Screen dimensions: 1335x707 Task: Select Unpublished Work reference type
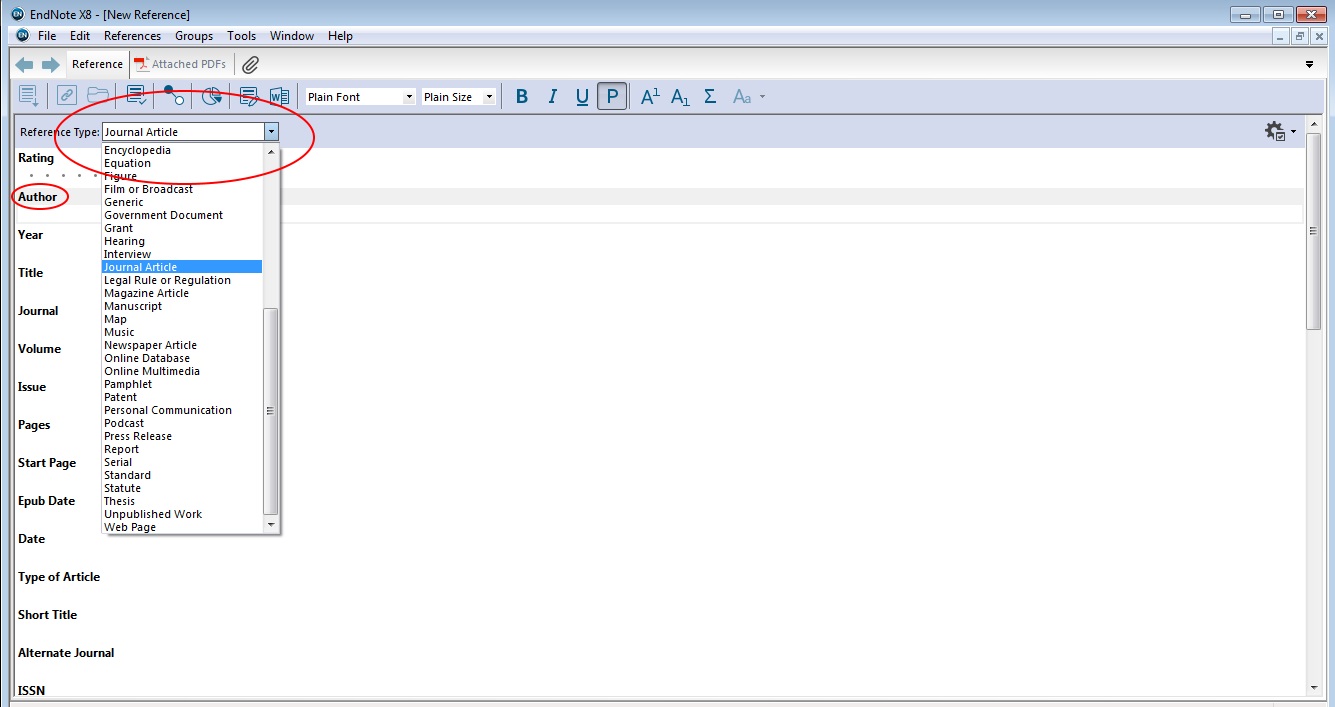pos(153,514)
